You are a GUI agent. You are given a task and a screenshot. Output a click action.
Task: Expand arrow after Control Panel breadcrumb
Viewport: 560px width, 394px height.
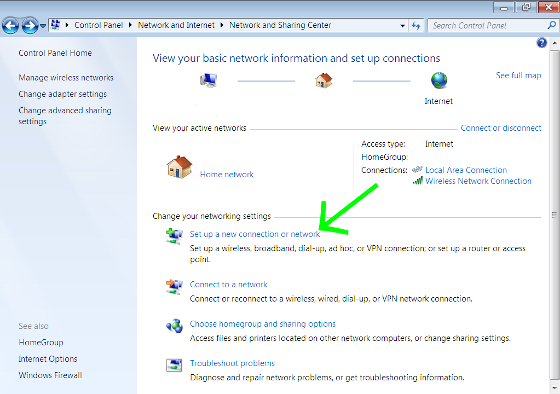(130, 25)
